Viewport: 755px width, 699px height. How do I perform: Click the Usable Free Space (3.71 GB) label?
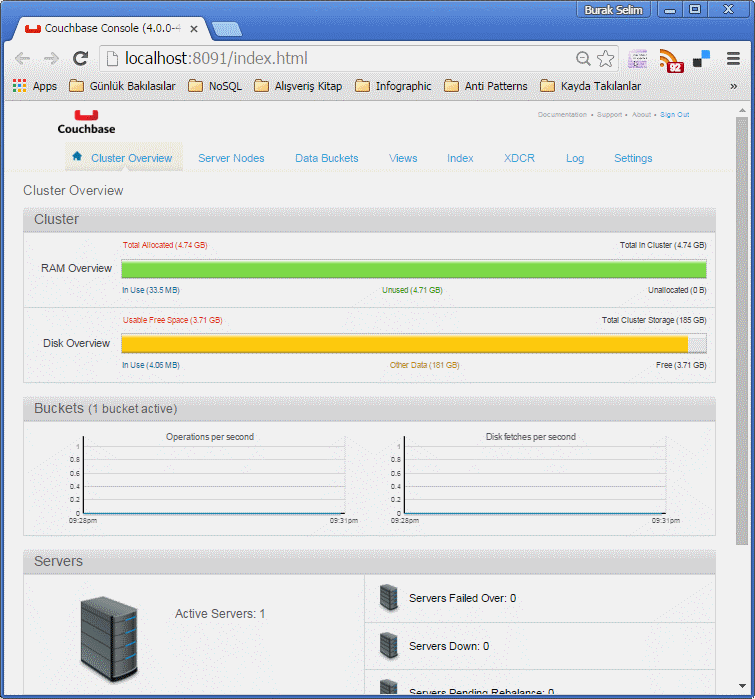click(172, 320)
